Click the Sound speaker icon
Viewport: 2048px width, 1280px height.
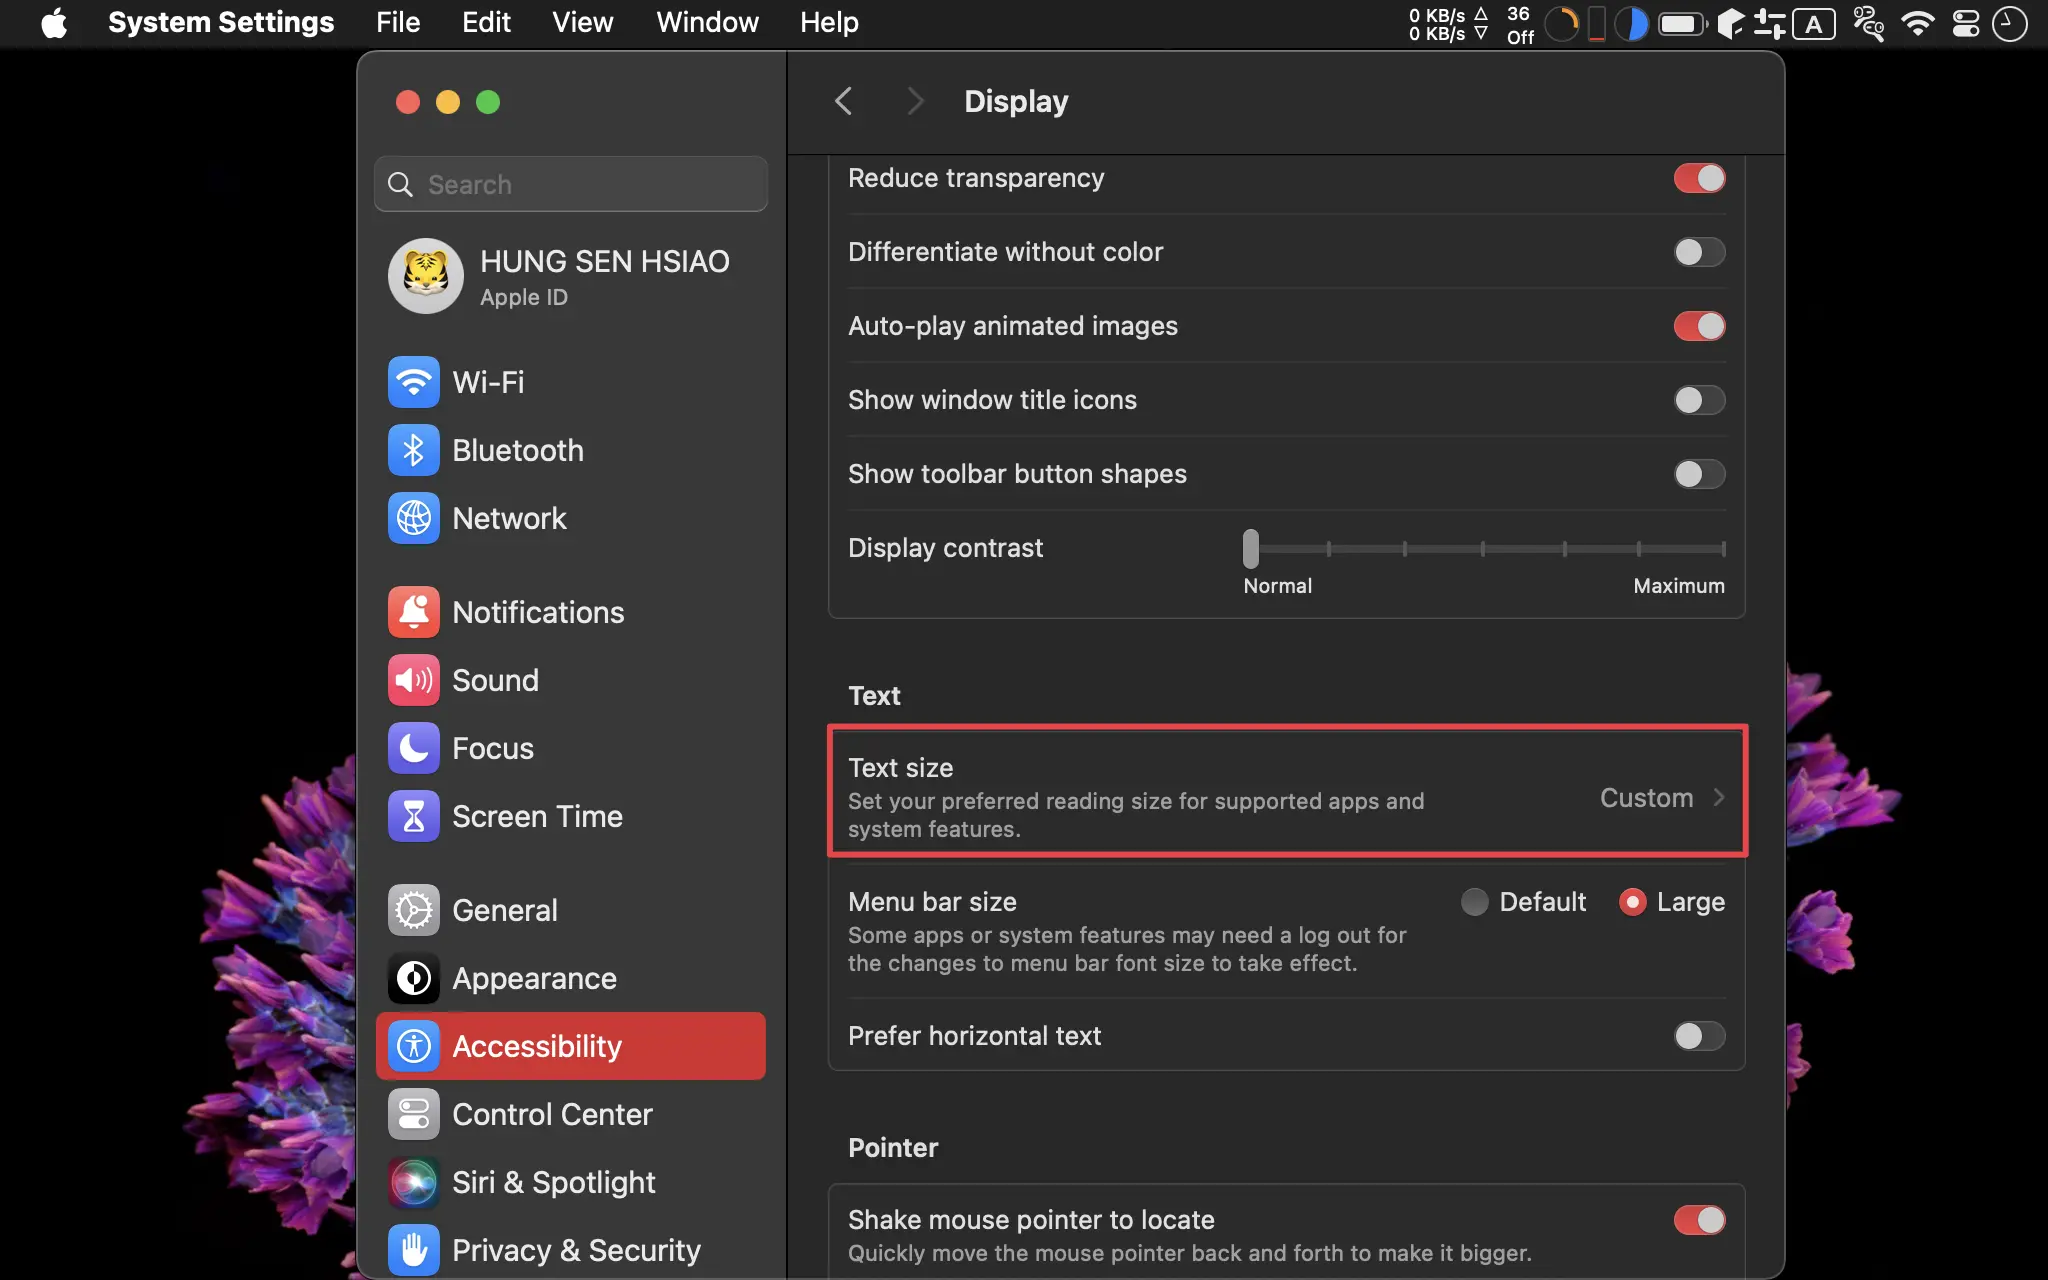click(x=413, y=680)
